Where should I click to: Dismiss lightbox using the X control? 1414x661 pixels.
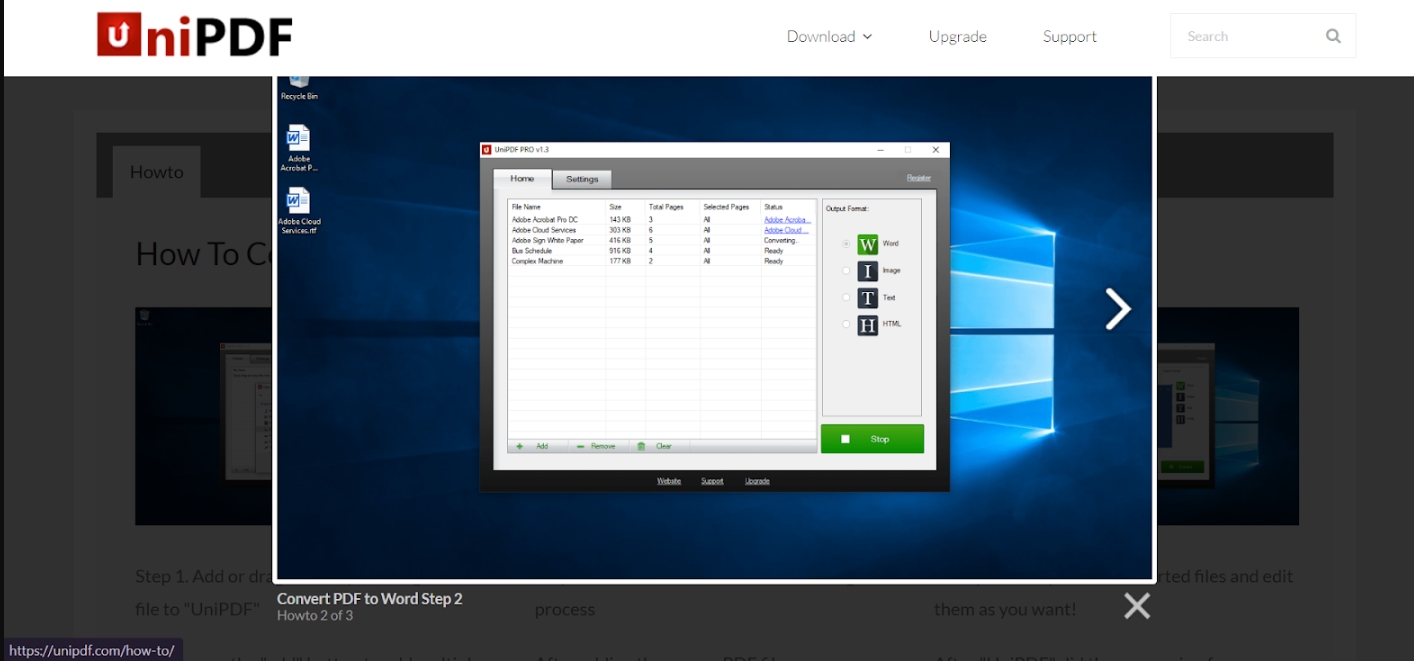1136,605
